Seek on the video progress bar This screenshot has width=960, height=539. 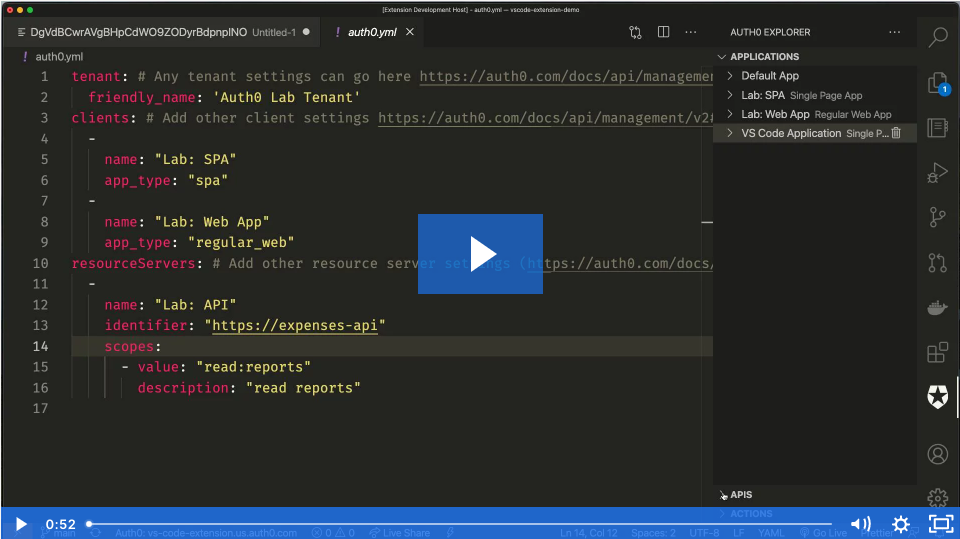(x=459, y=524)
